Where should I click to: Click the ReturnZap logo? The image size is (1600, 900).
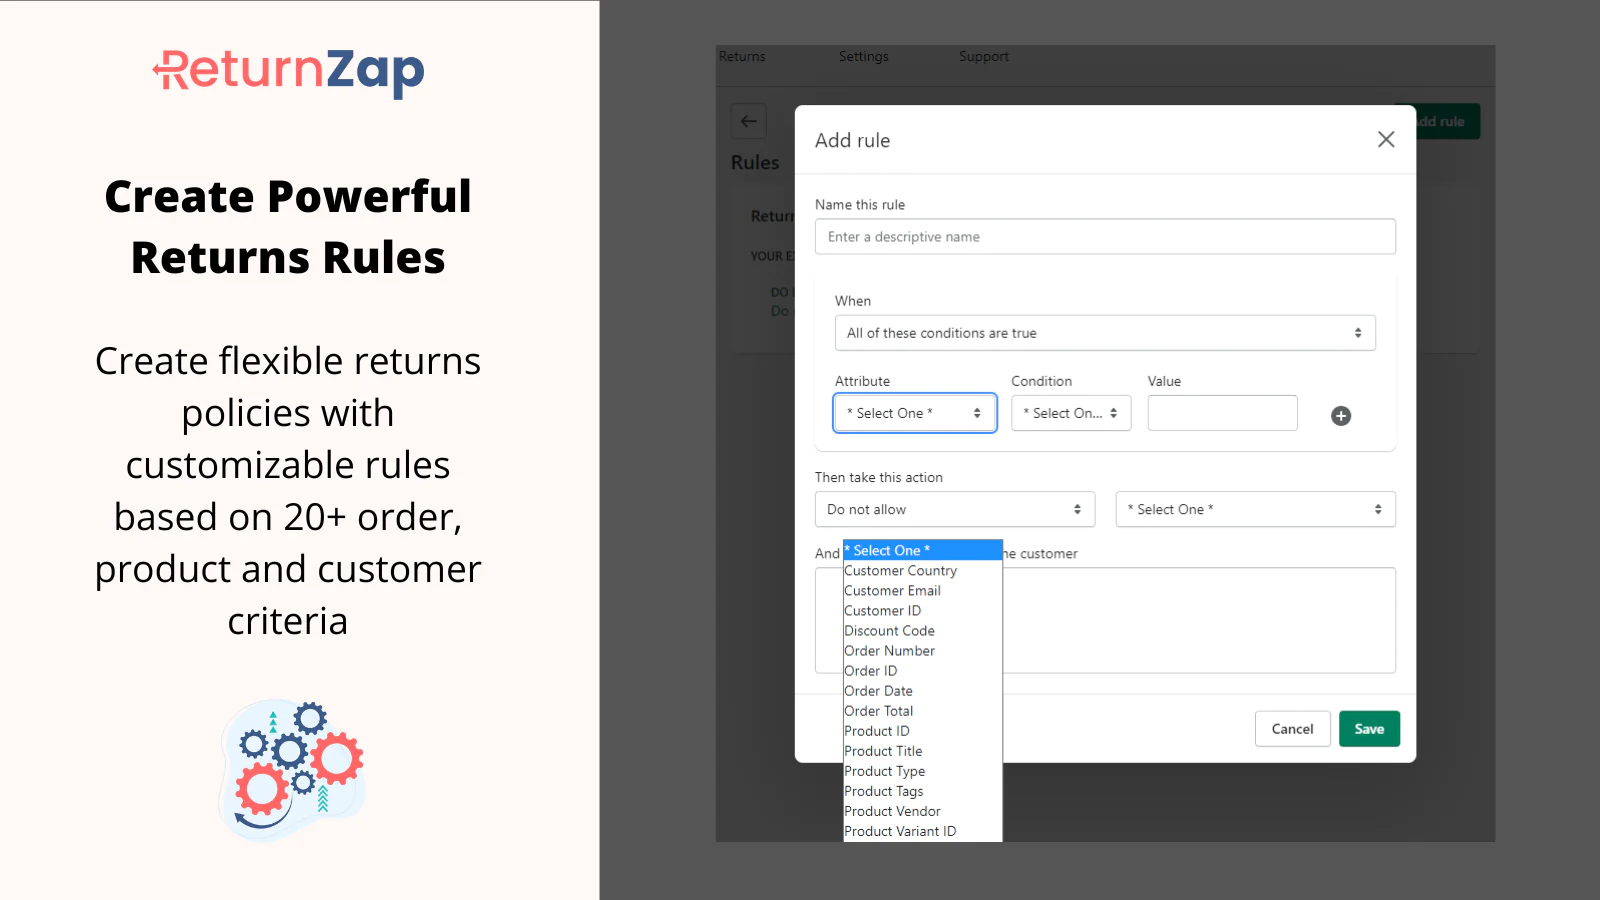tap(288, 72)
